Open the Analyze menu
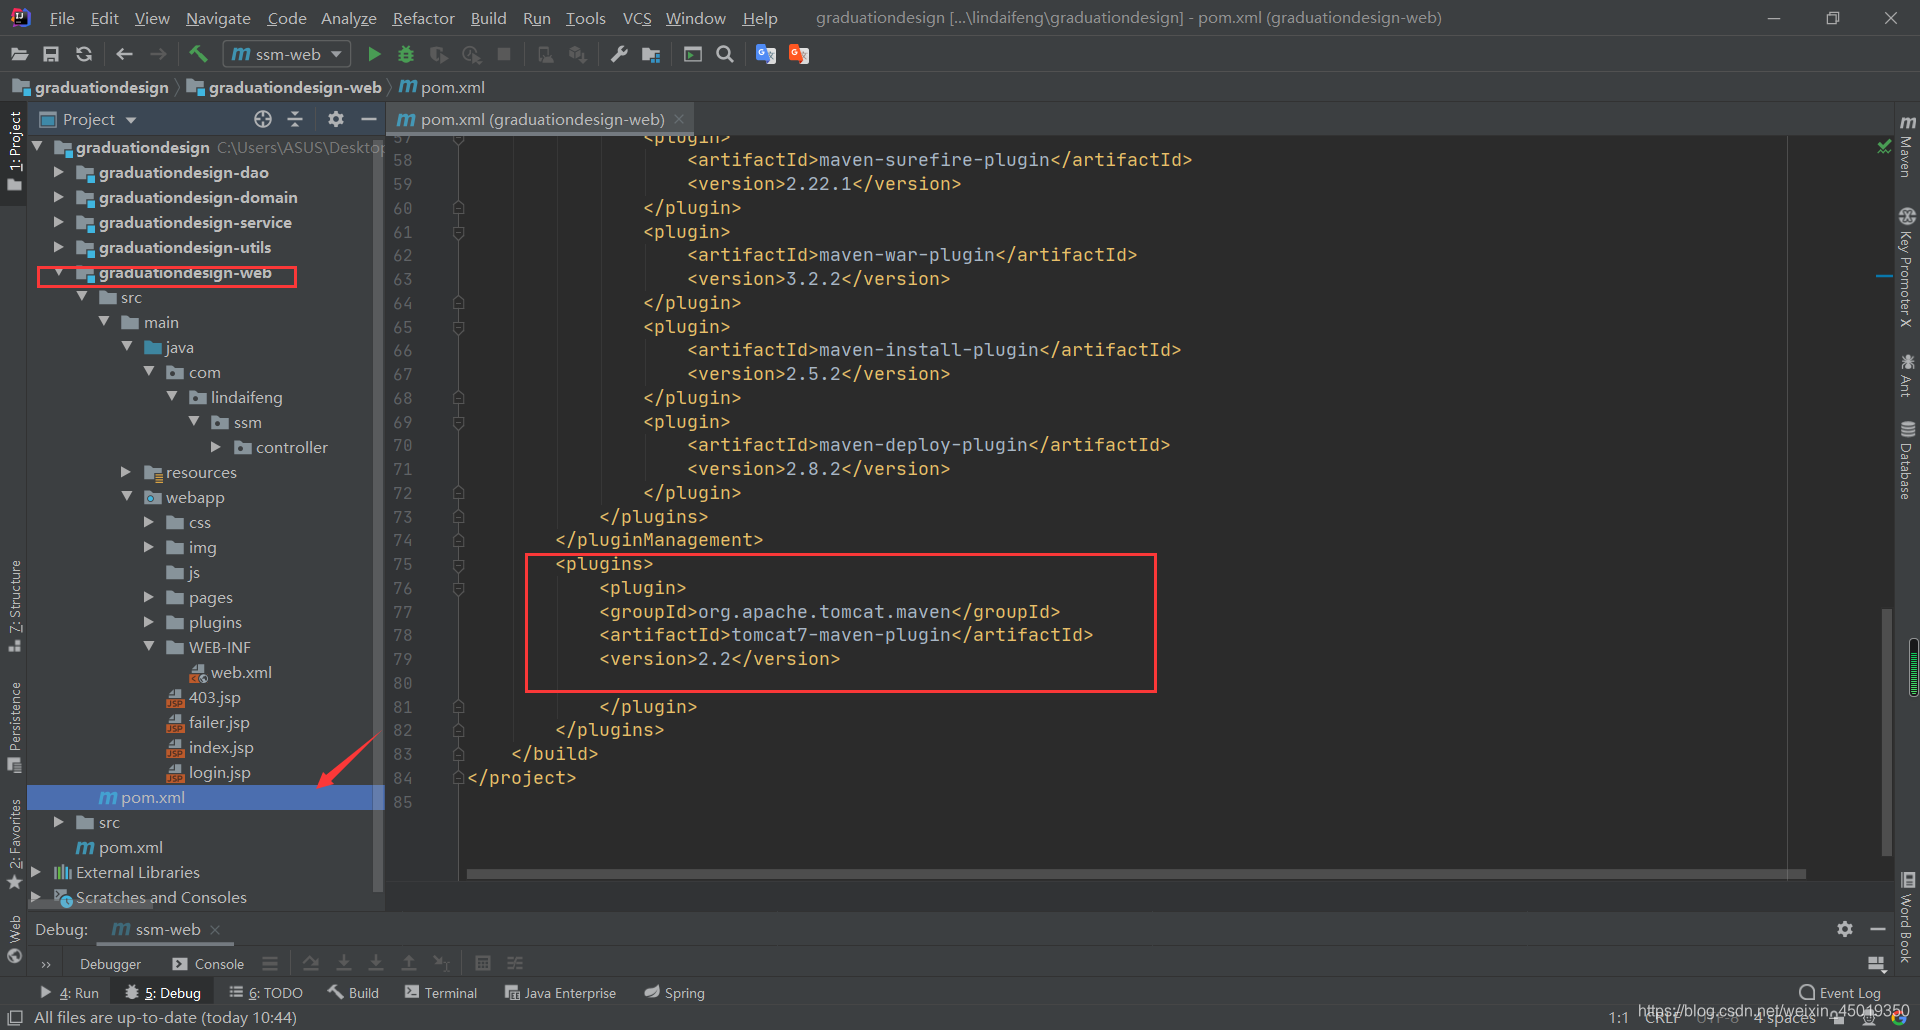This screenshot has width=1920, height=1030. [348, 18]
